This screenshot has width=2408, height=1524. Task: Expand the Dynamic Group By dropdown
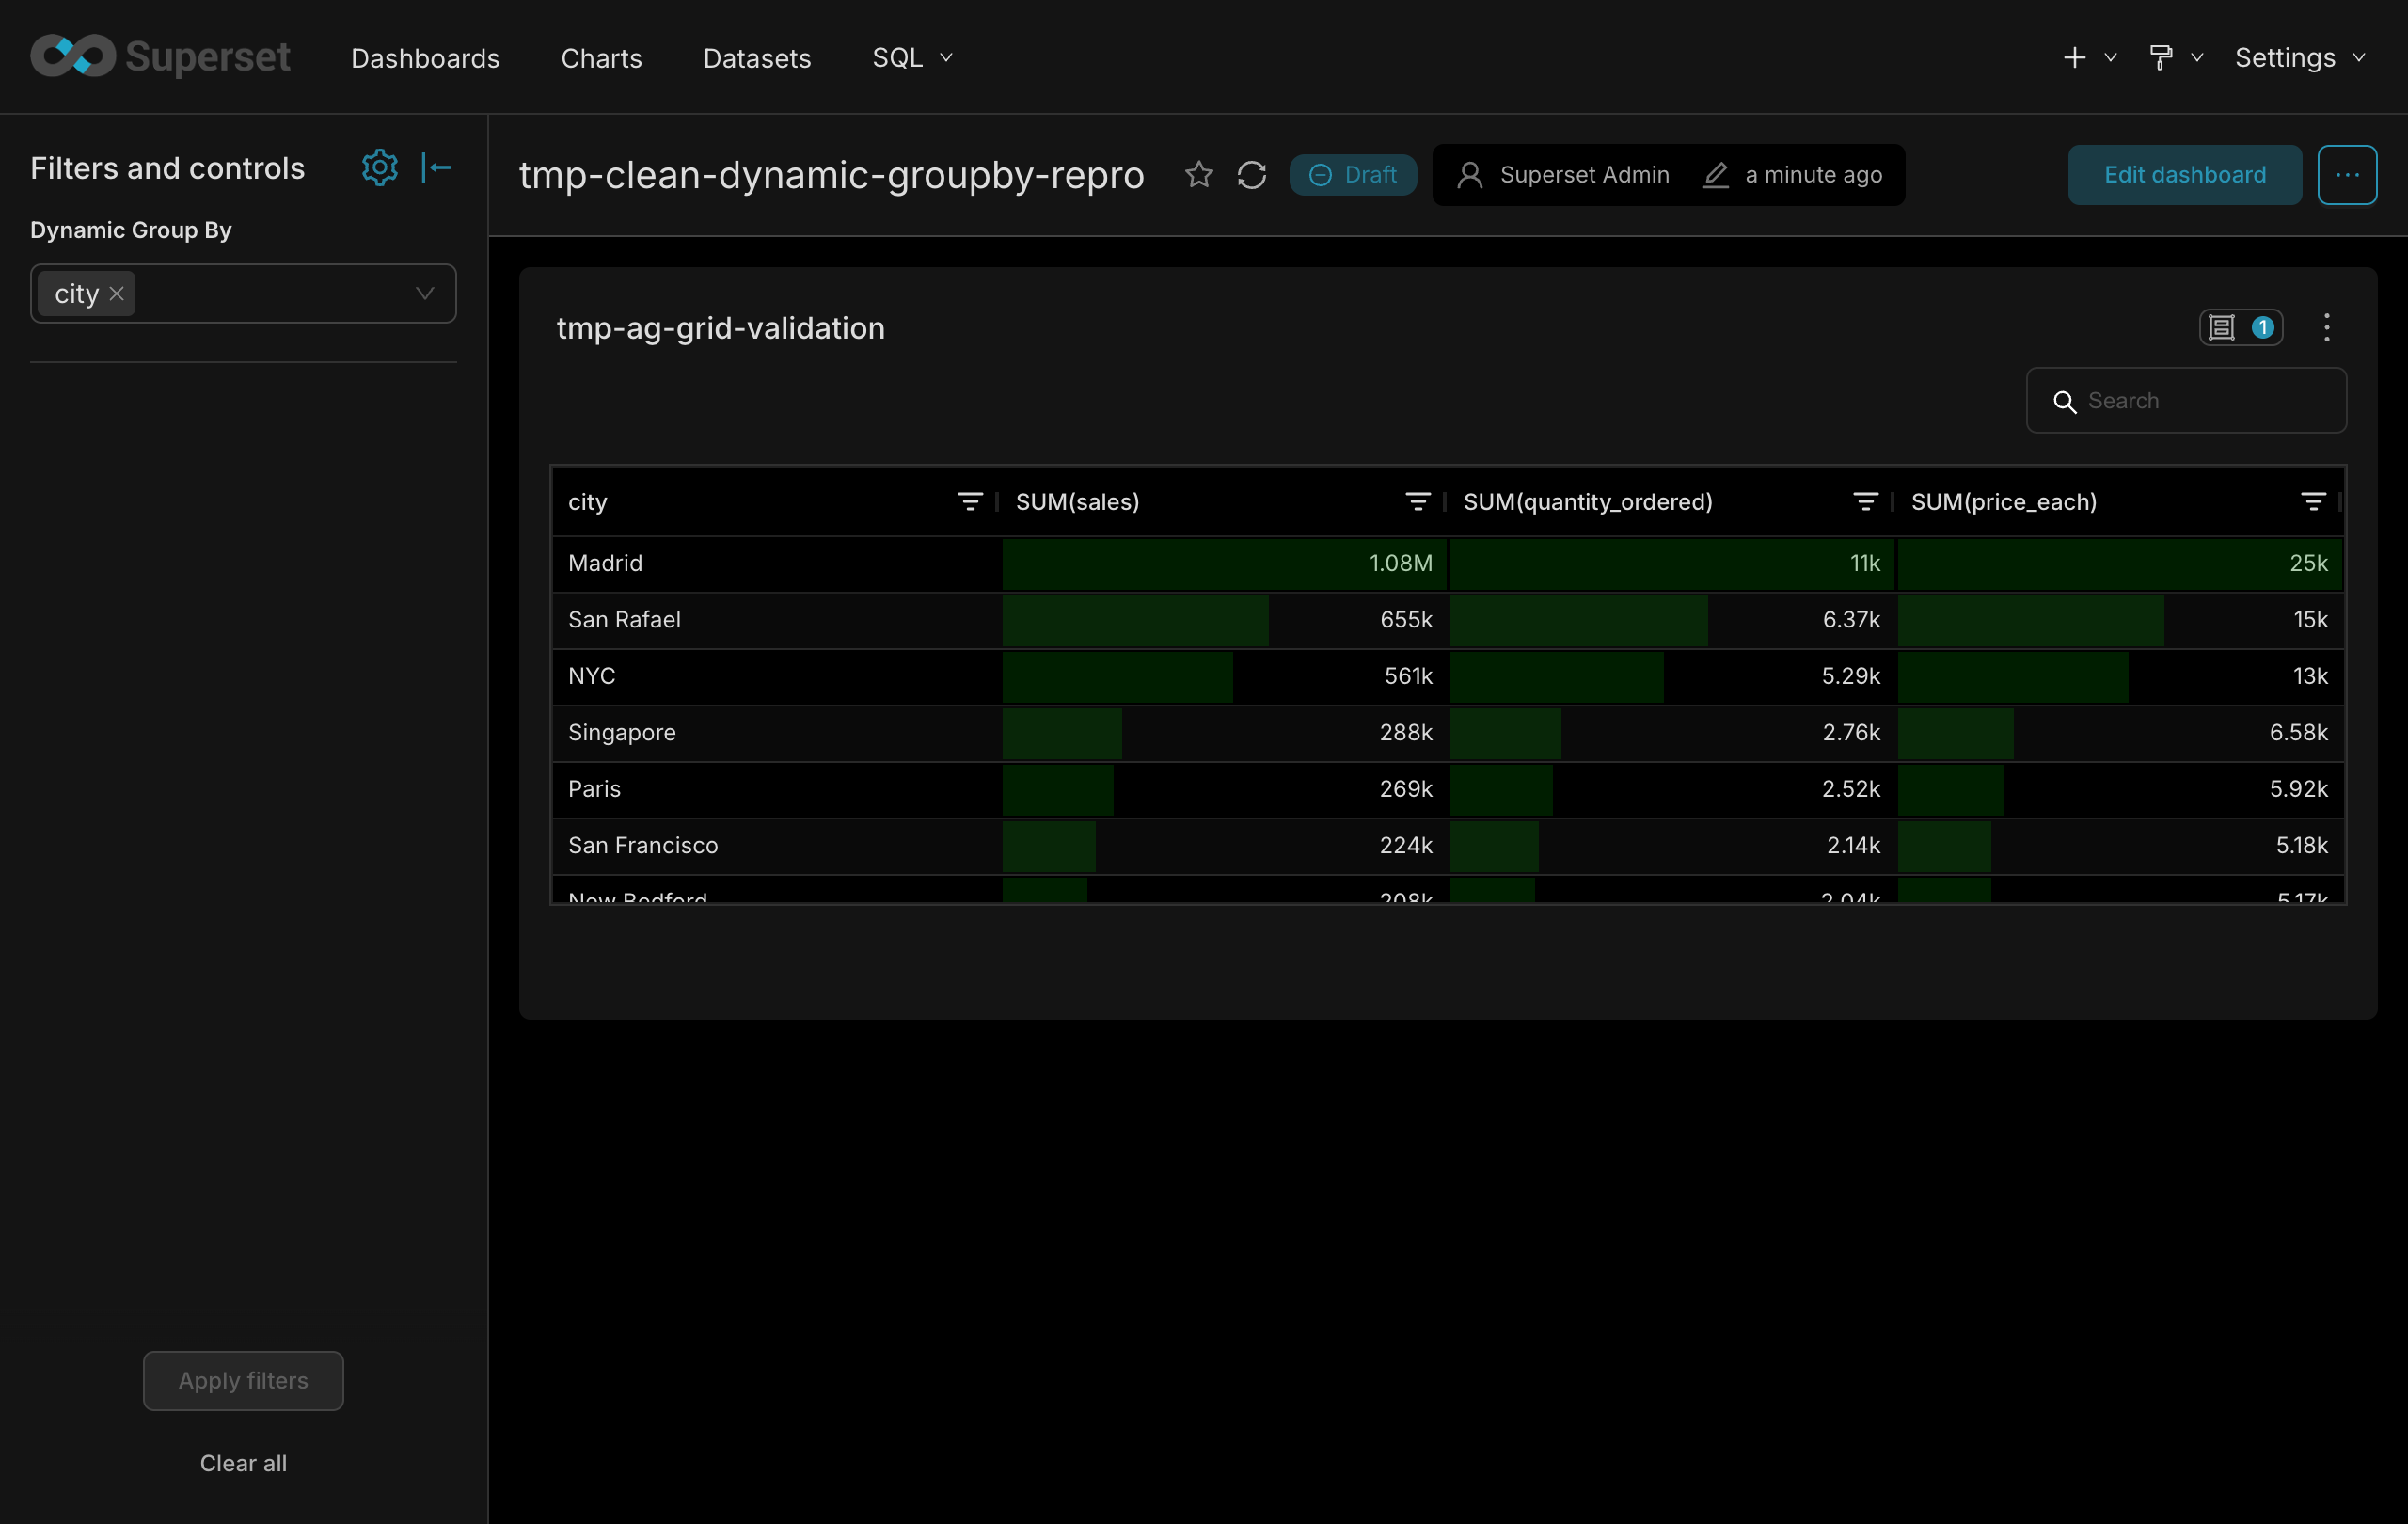click(x=424, y=294)
